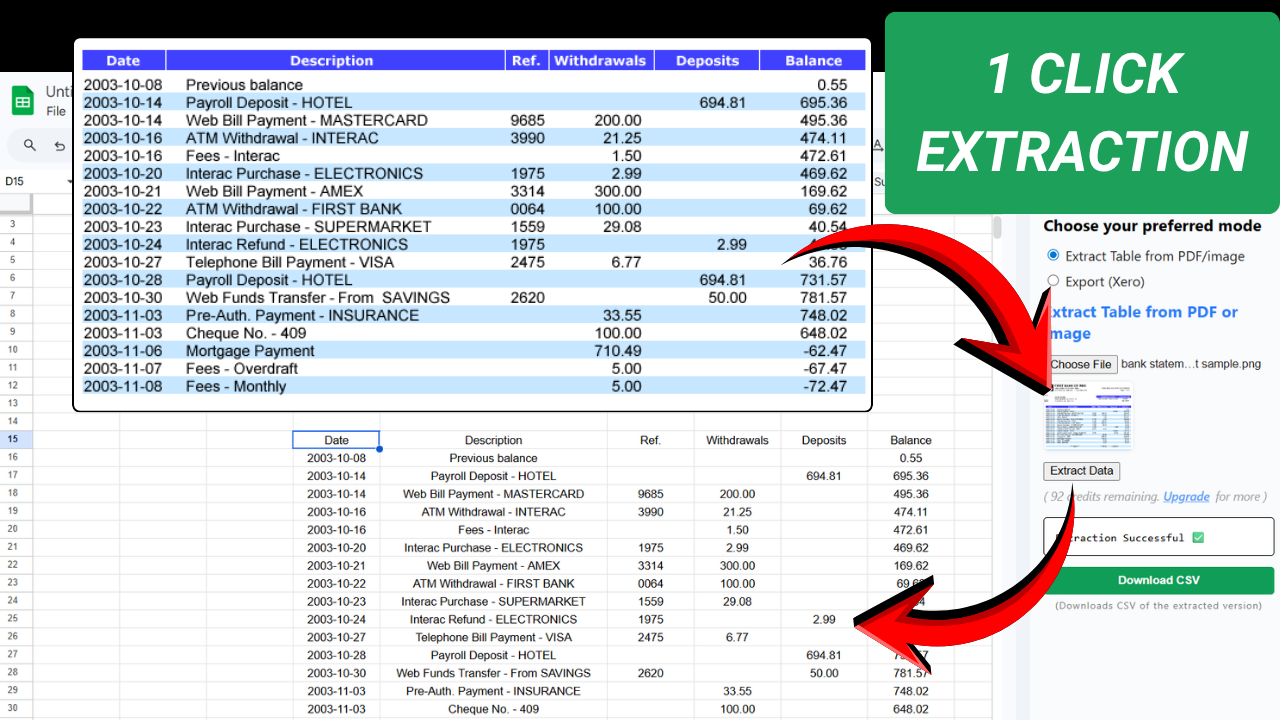The height and width of the screenshot is (720, 1280).
Task: Click the Choose File button
Action: pyautogui.click(x=1082, y=364)
